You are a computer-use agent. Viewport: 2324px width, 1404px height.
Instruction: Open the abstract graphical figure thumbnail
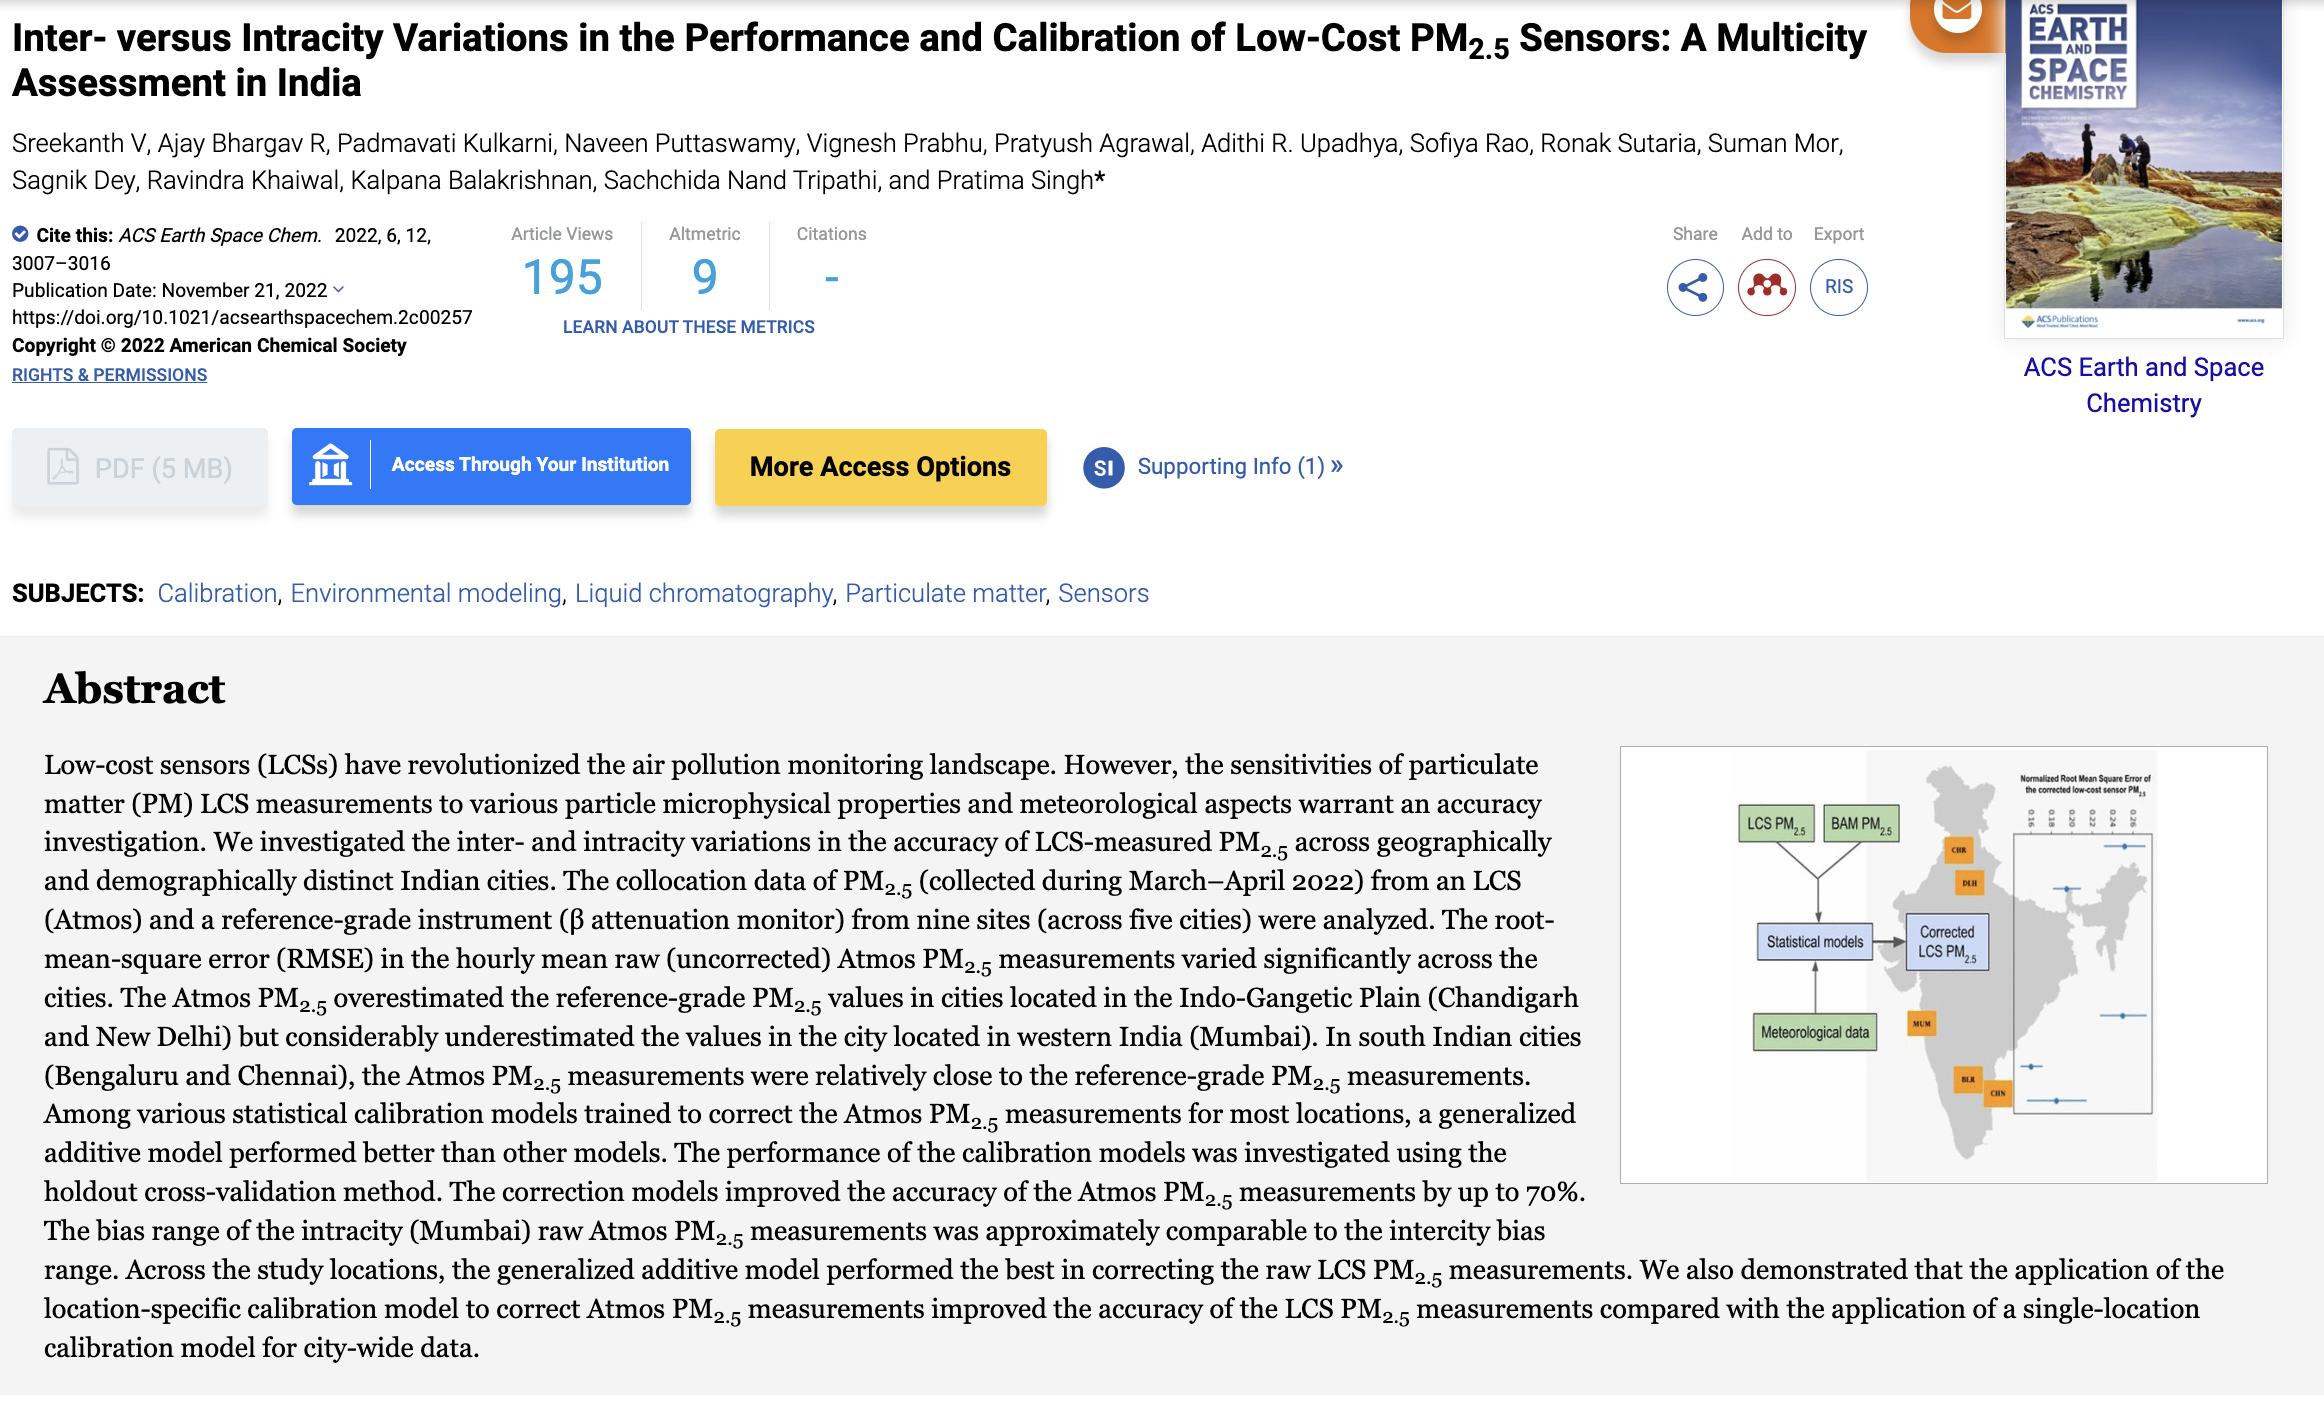click(1943, 964)
